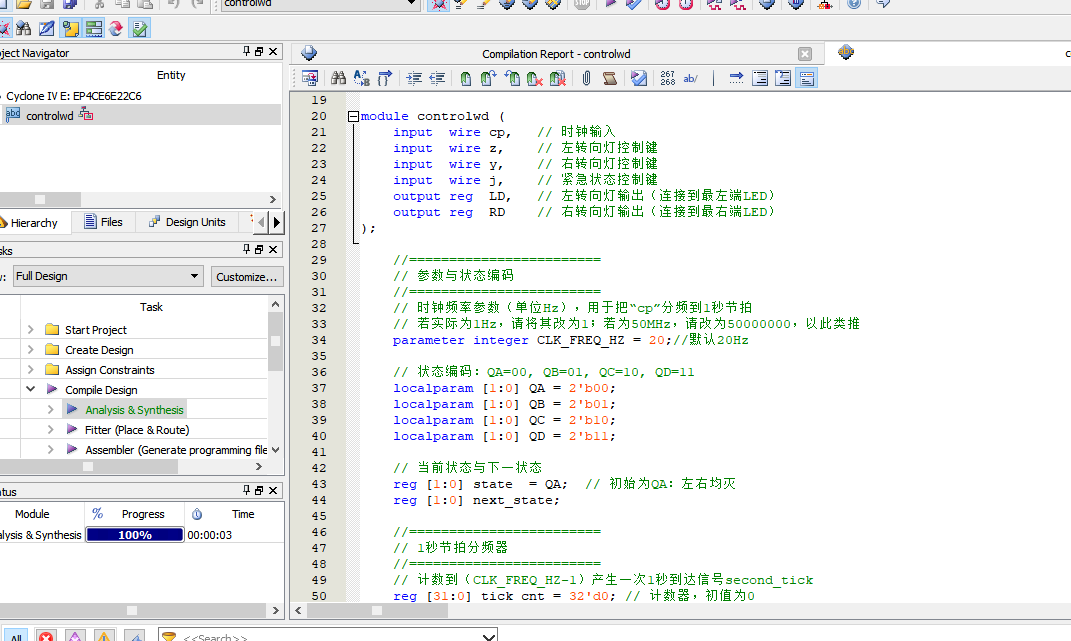Show previous Project Navigator tabs arrow
Screen dimensions: 1071x641
pos(261,222)
